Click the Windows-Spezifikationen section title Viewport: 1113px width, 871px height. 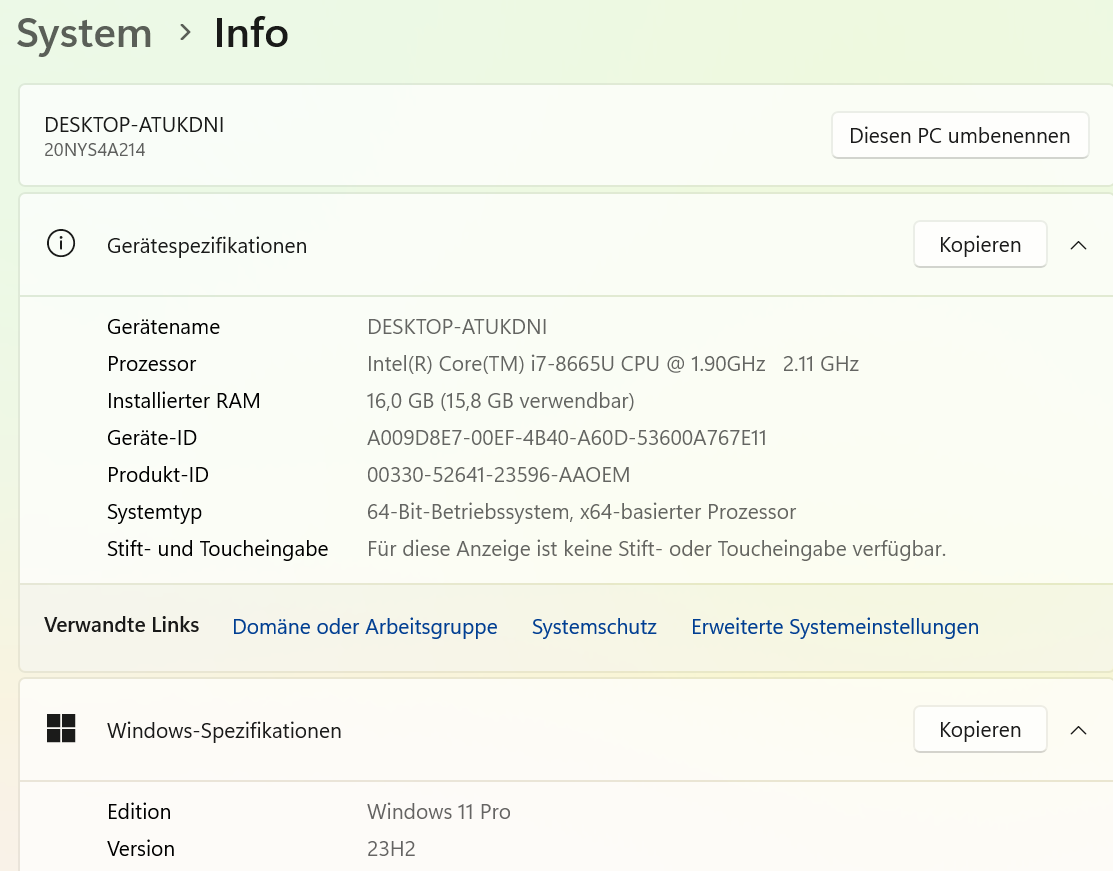point(224,730)
